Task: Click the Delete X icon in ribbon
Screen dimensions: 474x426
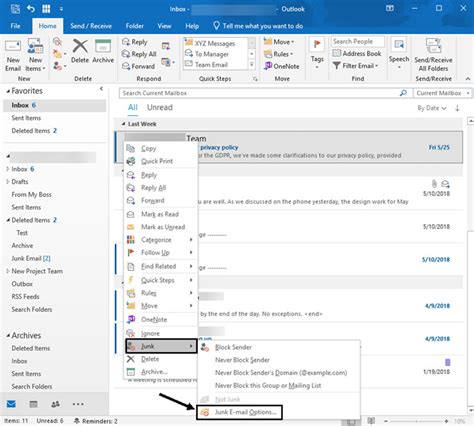Action: [80, 47]
